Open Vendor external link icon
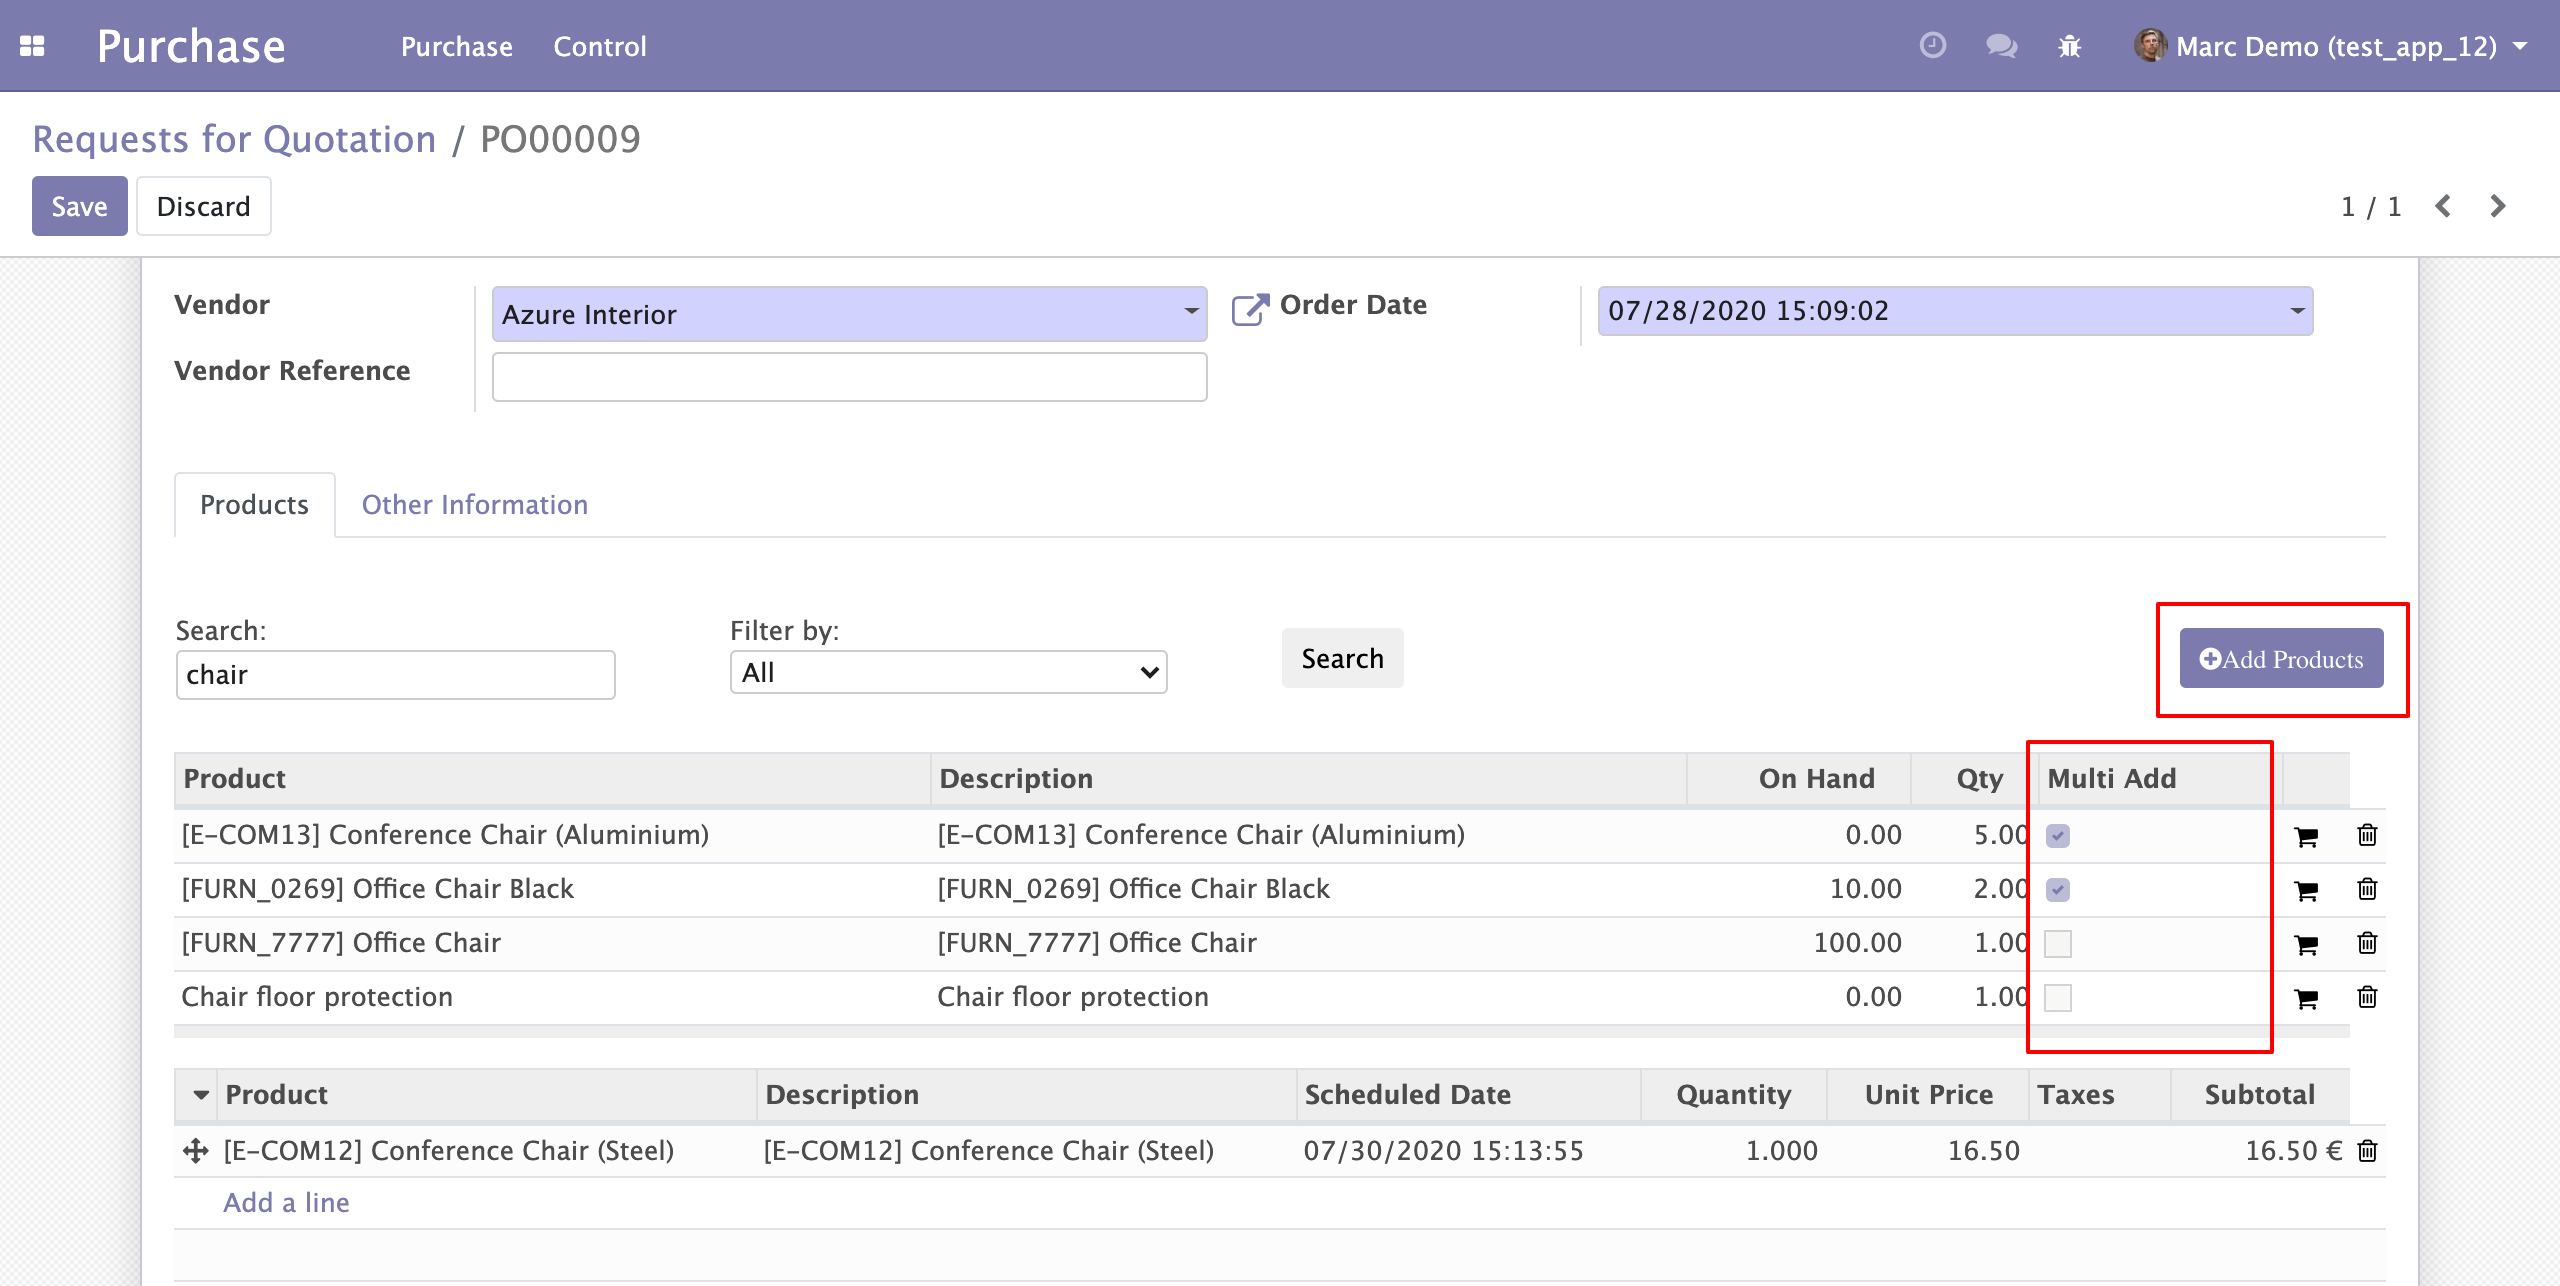2560x1286 pixels. click(1249, 309)
